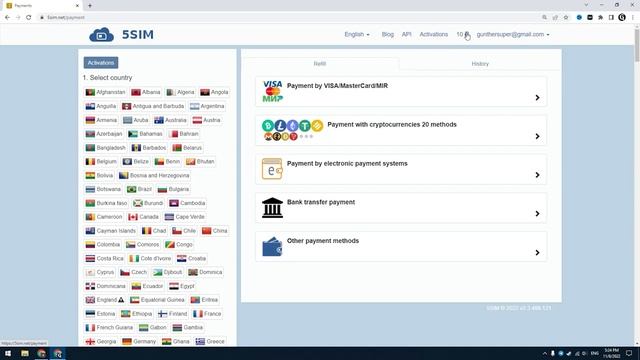Expand the VISA/MasterCard/MIR chevron arrow
Screen dimensions: 640x360
coord(537,98)
